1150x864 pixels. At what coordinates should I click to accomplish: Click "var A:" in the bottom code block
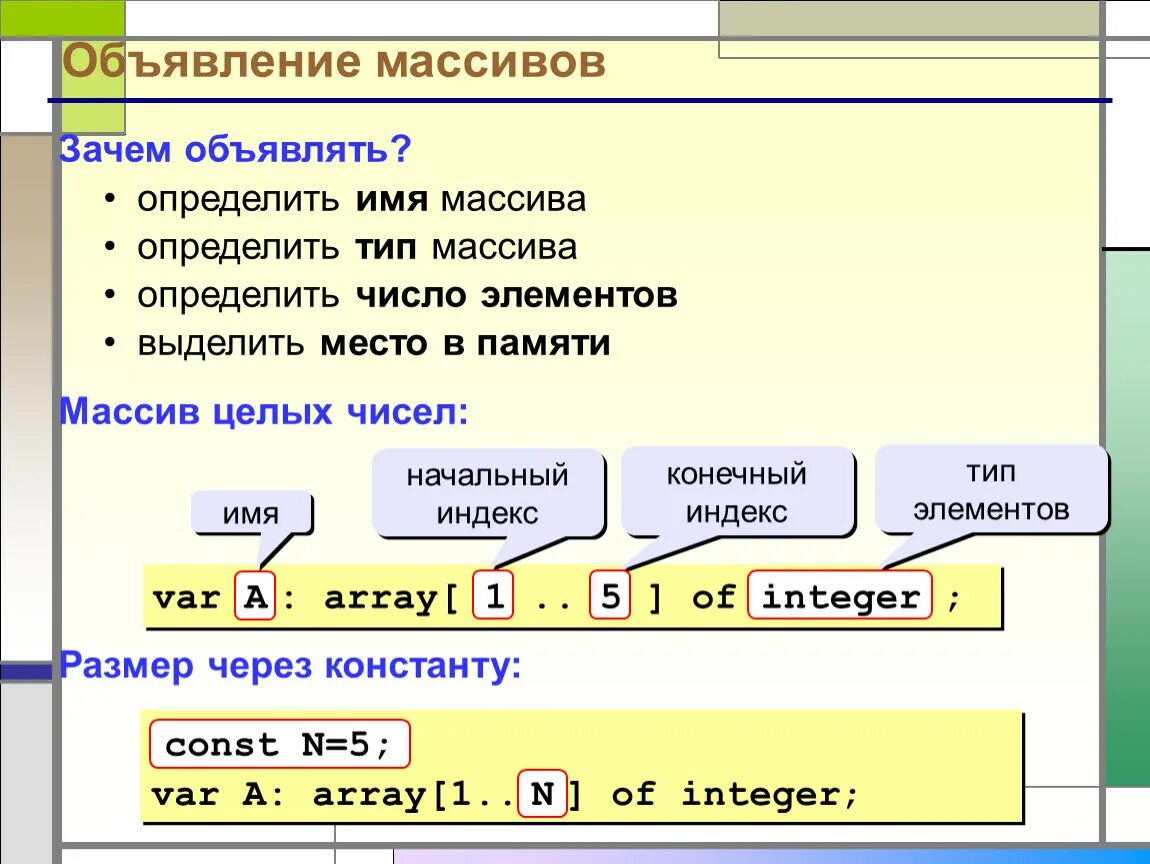[x=218, y=794]
